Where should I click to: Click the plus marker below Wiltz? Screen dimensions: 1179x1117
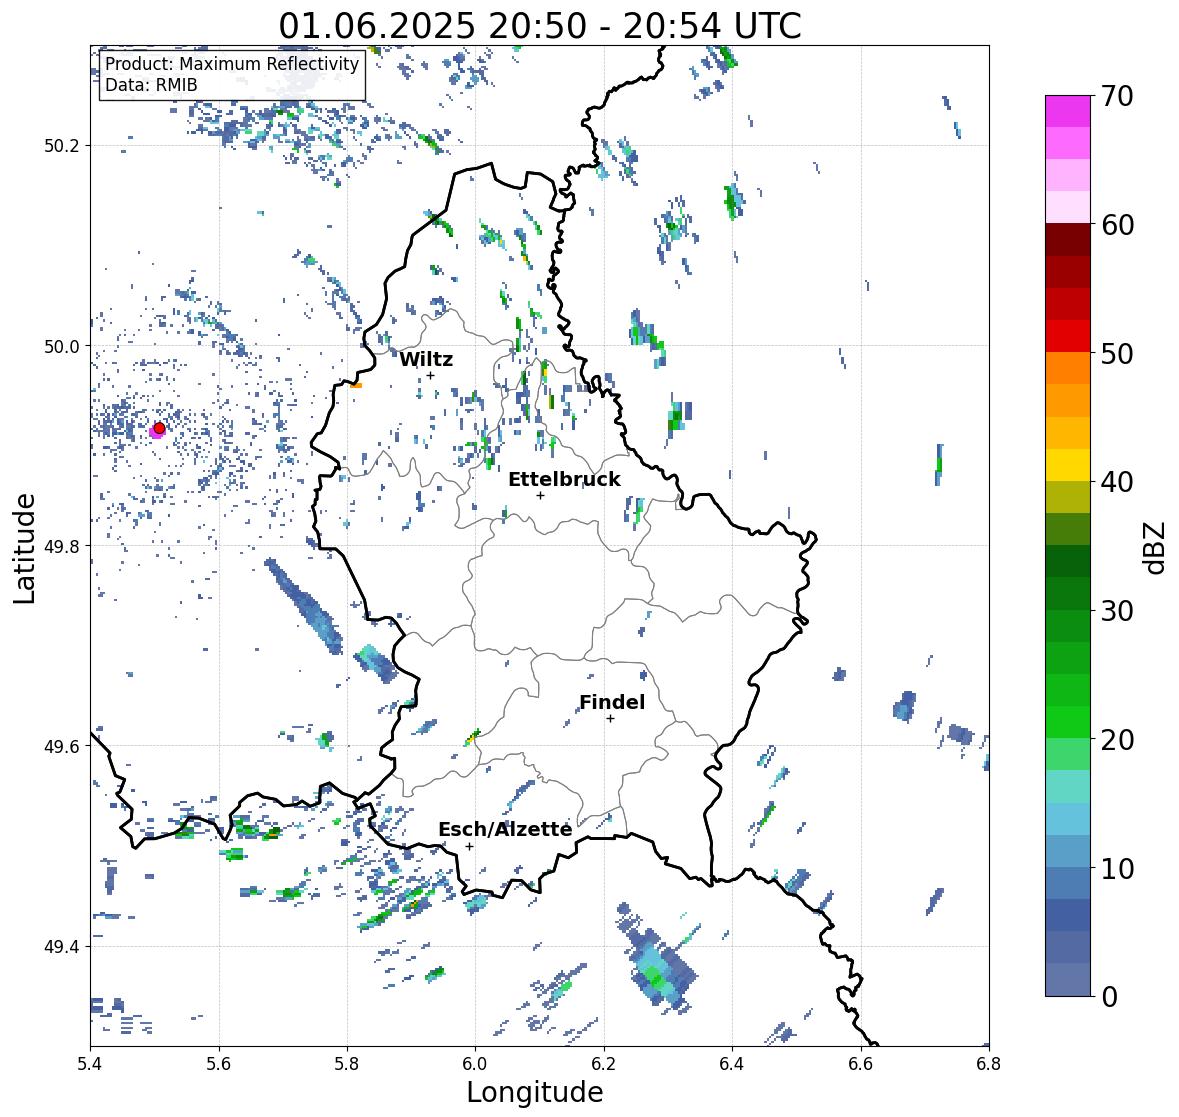(430, 376)
